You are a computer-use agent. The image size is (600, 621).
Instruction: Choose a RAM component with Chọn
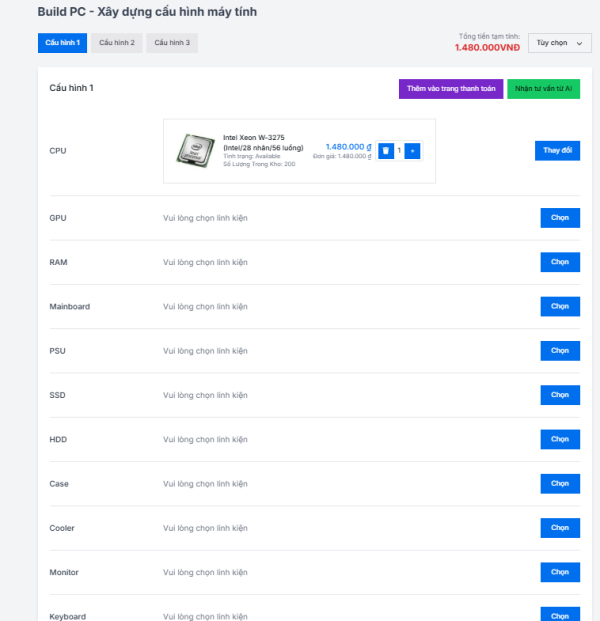tap(560, 262)
